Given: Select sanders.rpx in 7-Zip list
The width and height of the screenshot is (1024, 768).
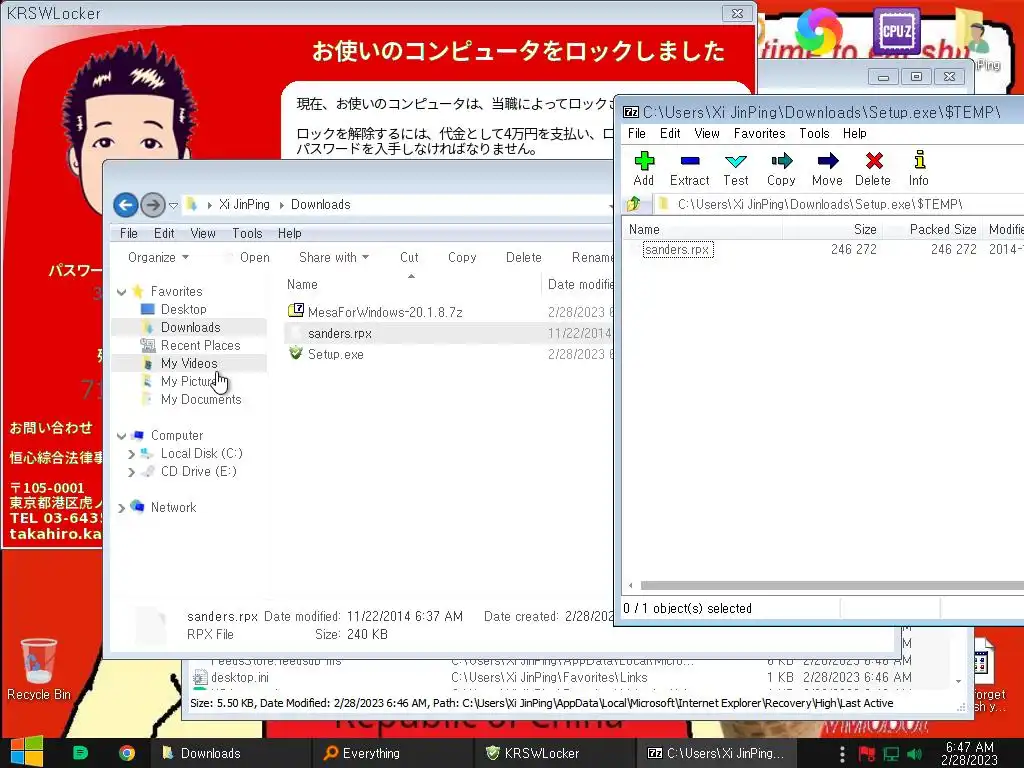Looking at the screenshot, I should pyautogui.click(x=677, y=249).
